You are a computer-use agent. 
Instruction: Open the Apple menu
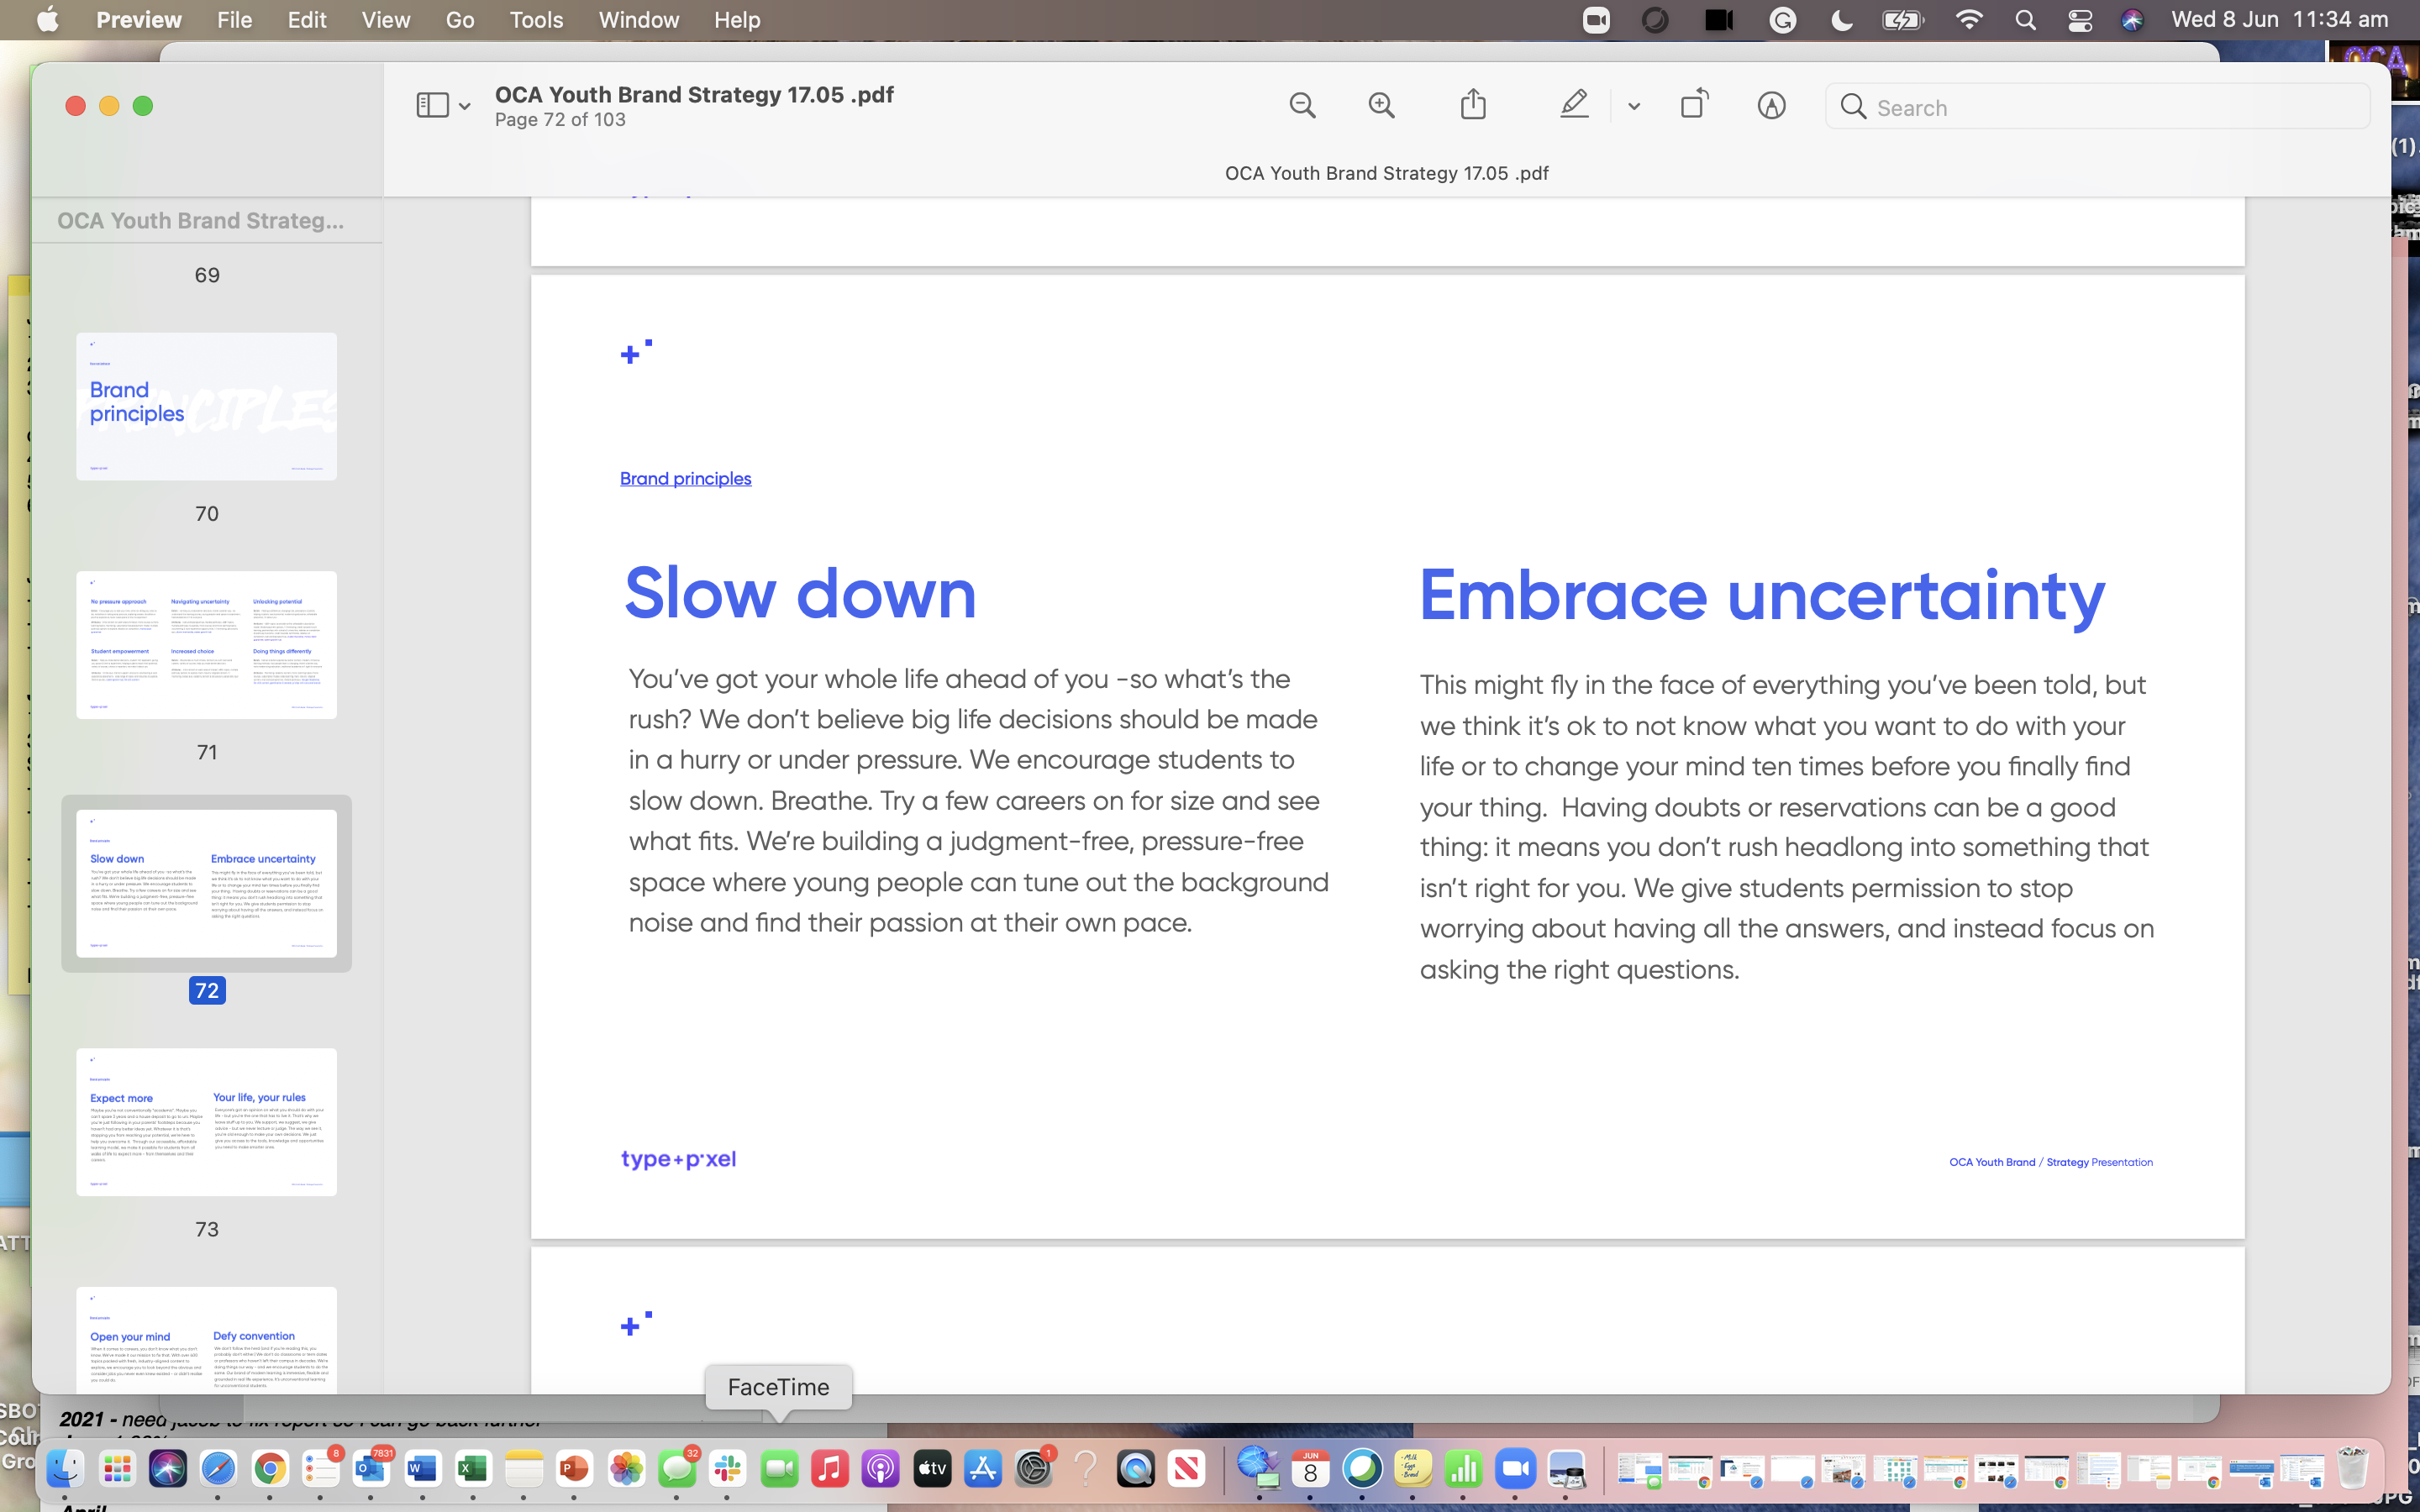(47, 20)
